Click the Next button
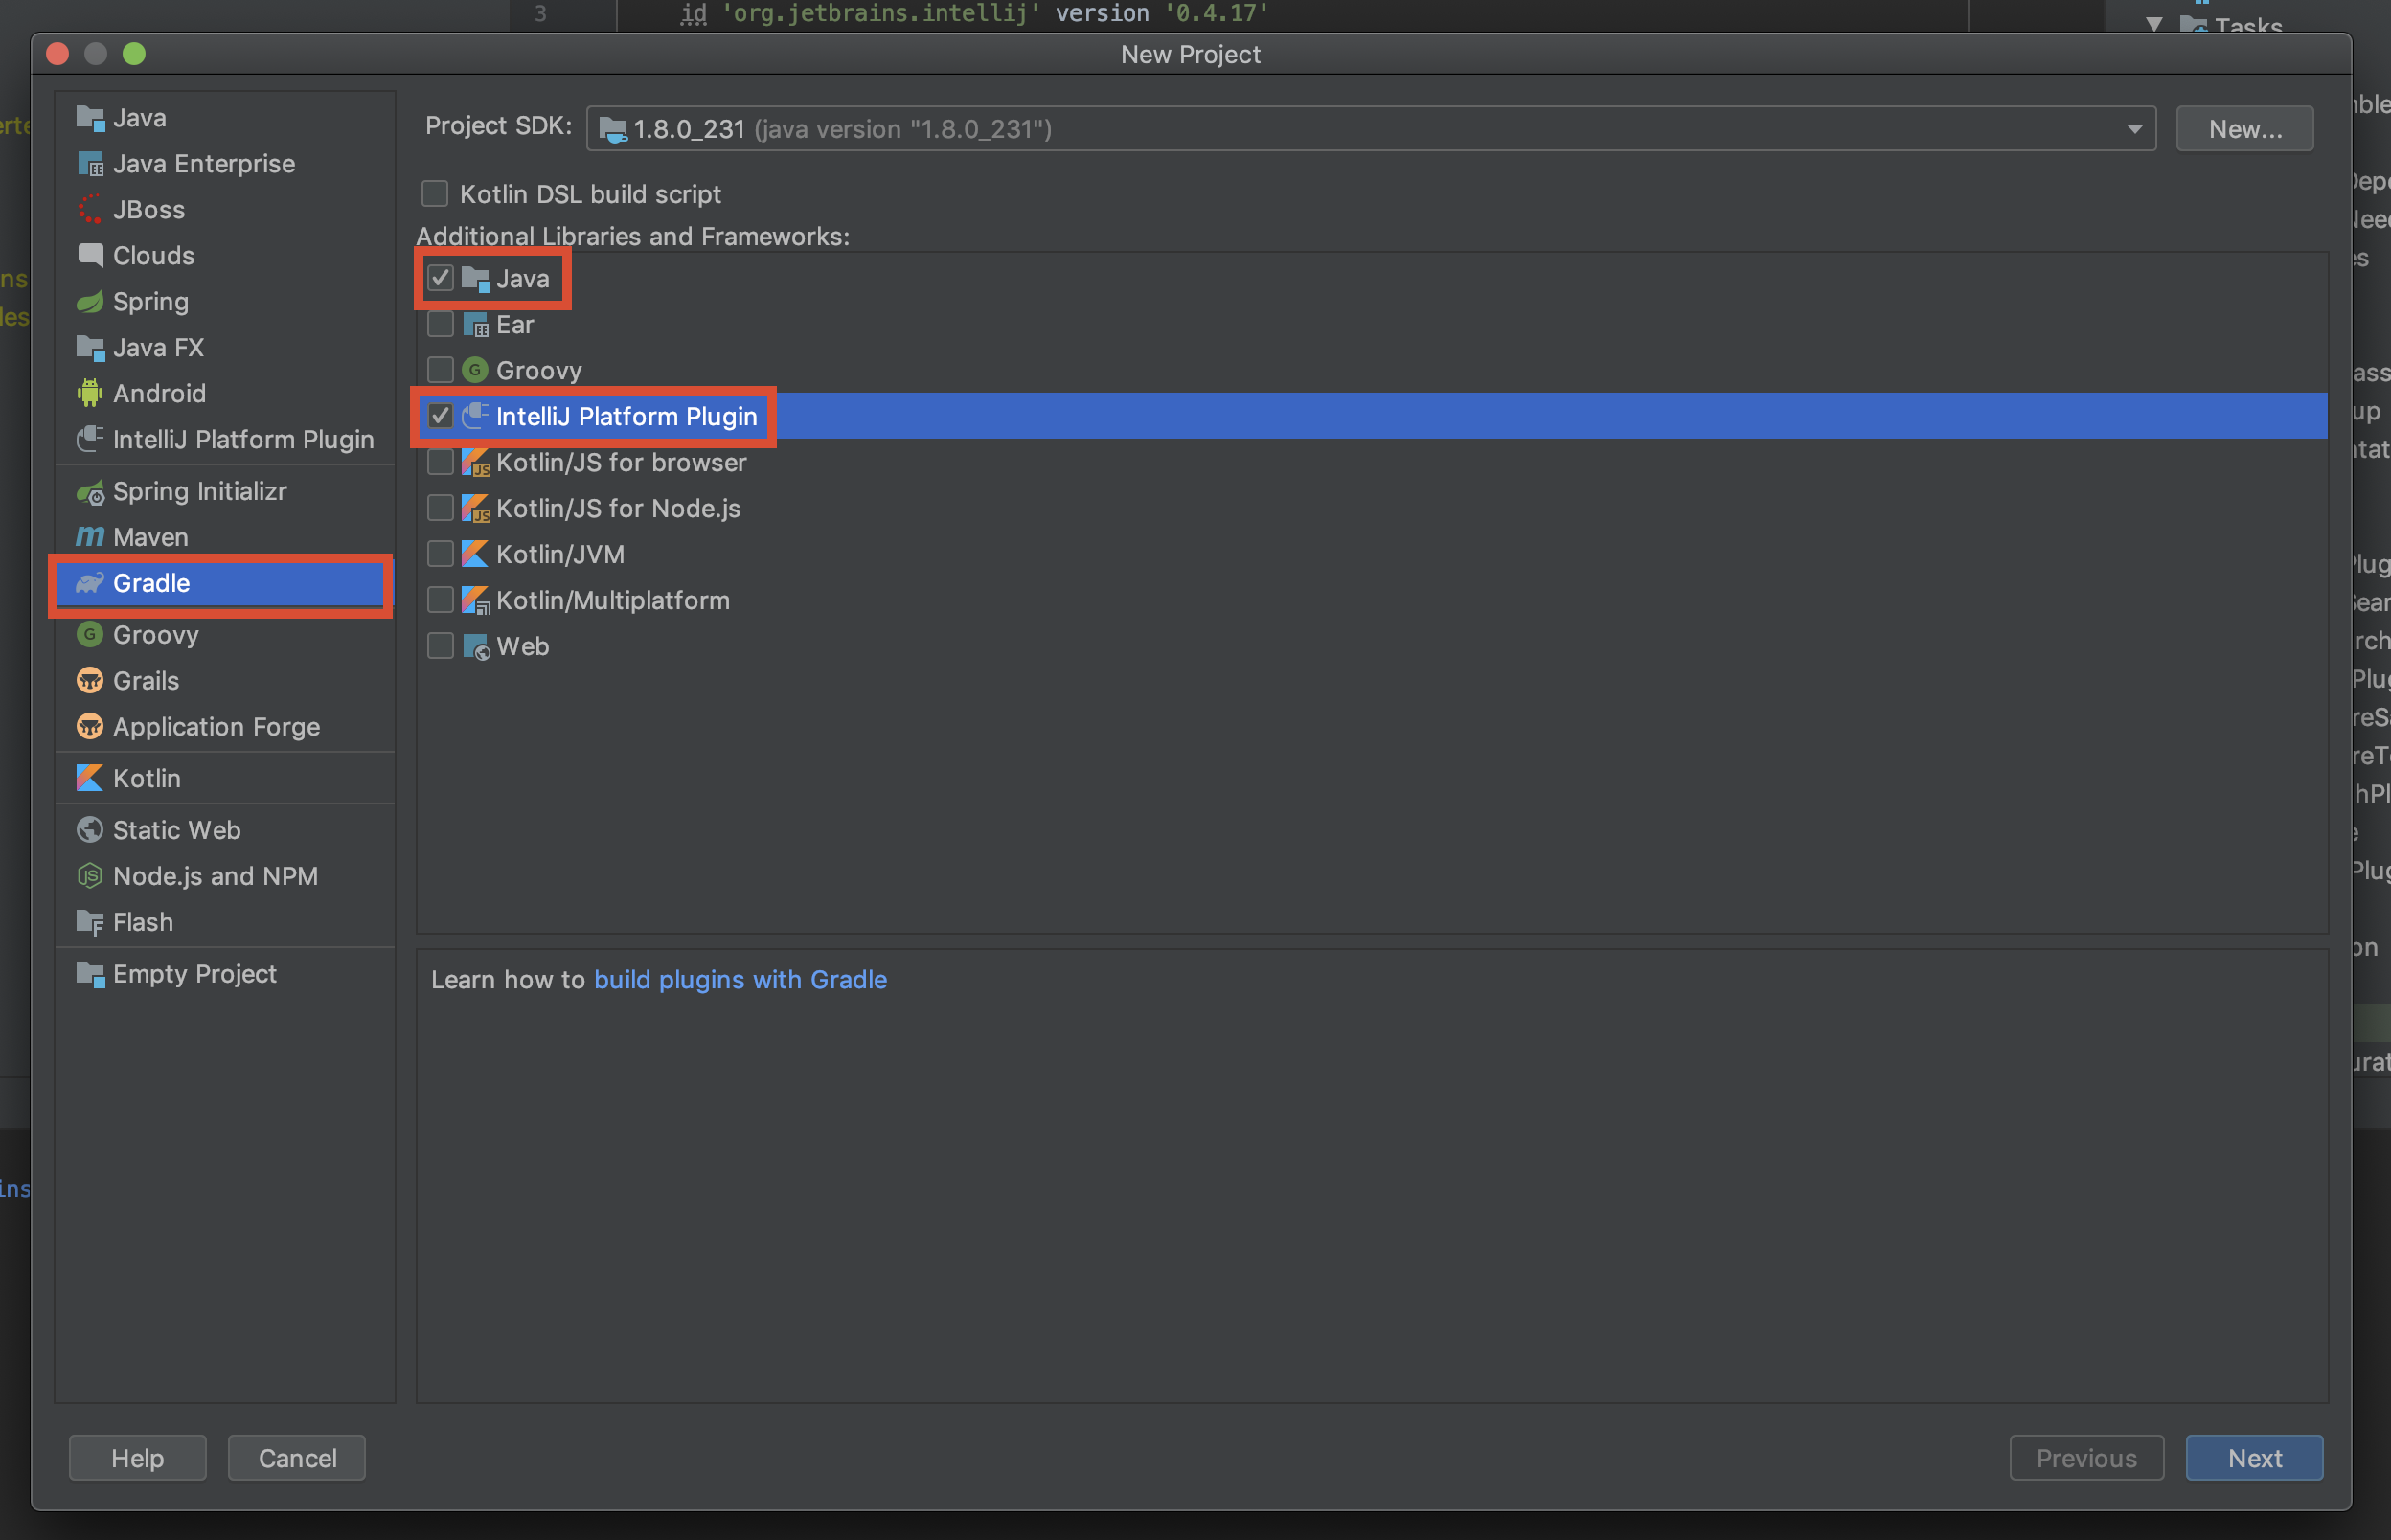The height and width of the screenshot is (1540, 2391). coord(2254,1458)
